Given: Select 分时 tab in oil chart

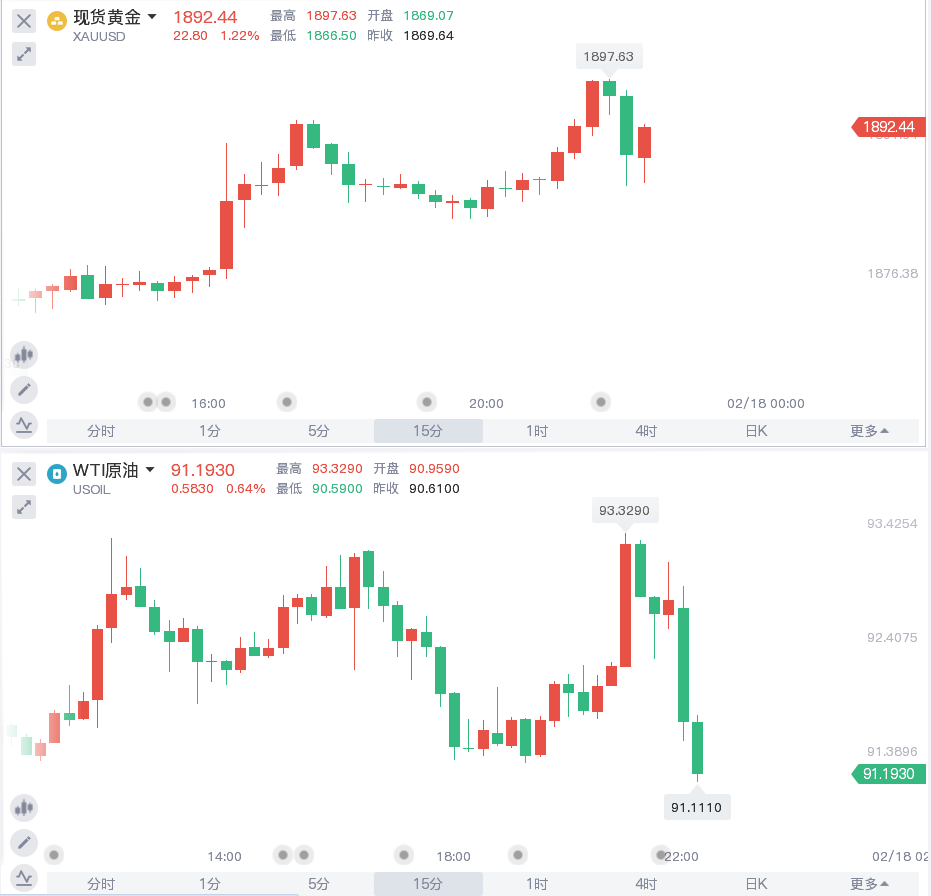Looking at the screenshot, I should click(x=101, y=884).
